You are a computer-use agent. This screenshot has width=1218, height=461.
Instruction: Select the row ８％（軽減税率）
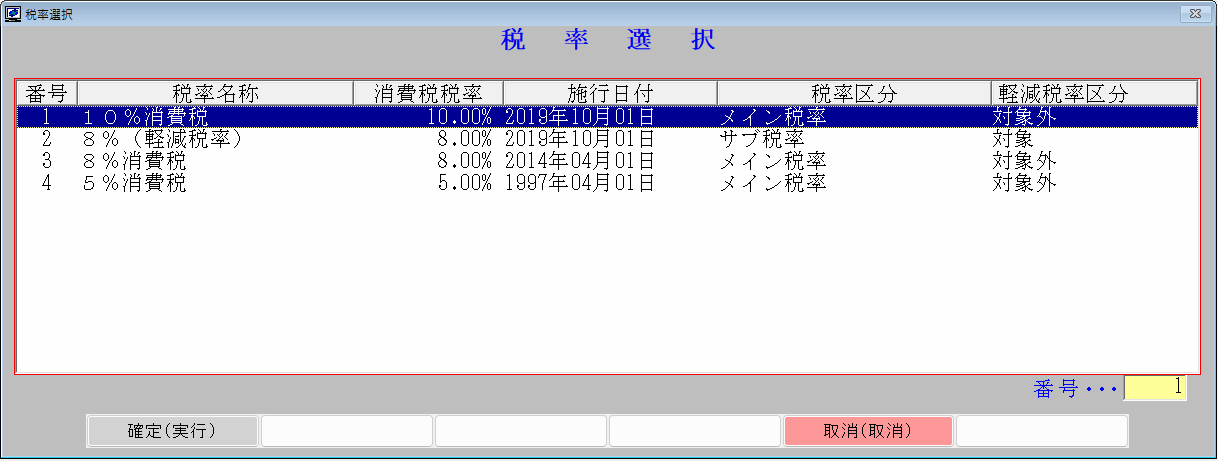pos(607,139)
